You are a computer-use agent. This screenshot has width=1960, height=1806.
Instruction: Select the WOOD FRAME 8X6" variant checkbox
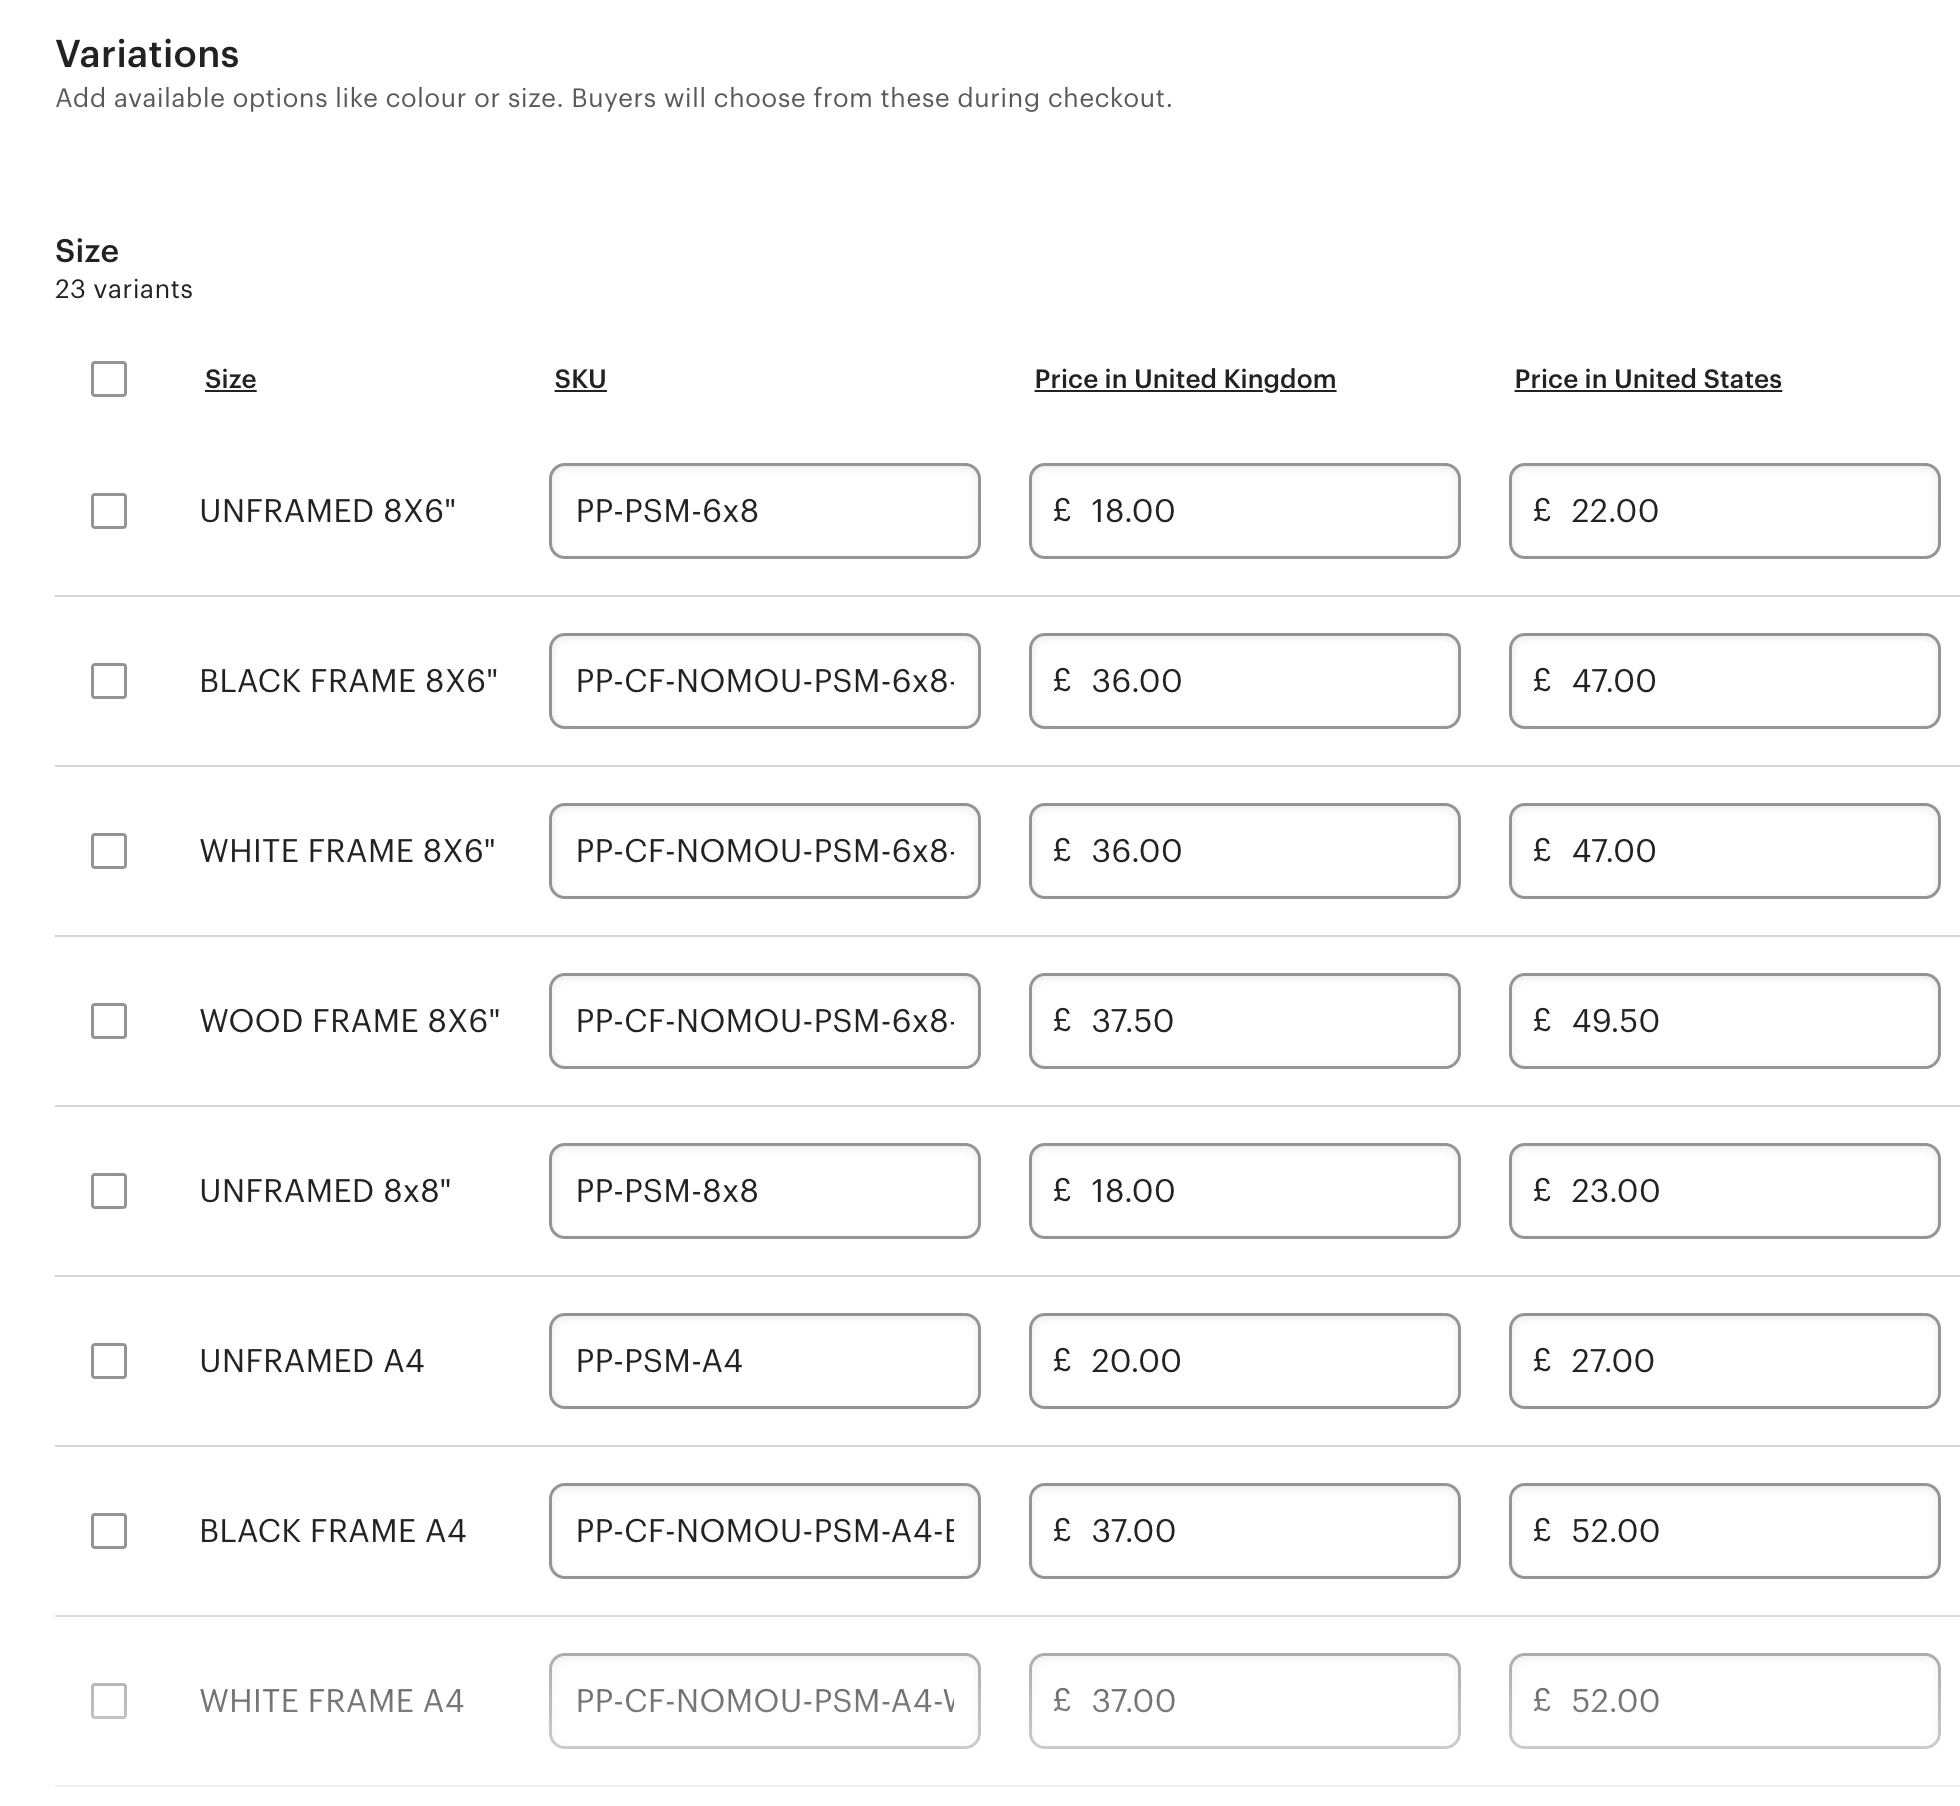coord(109,1021)
